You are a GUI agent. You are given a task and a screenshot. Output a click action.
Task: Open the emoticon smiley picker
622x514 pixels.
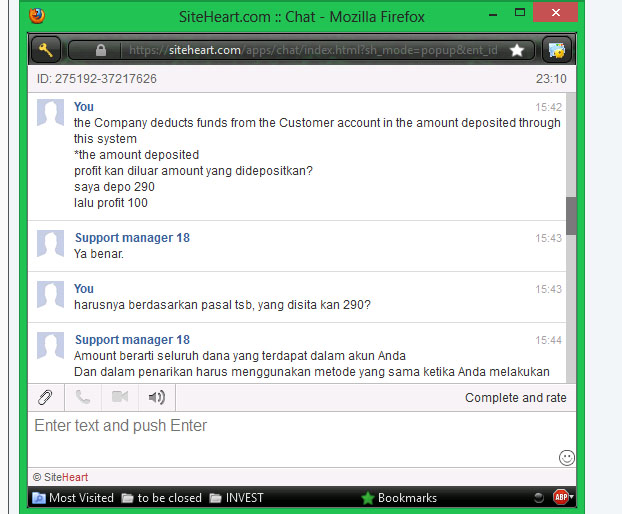pyautogui.click(x=566, y=457)
